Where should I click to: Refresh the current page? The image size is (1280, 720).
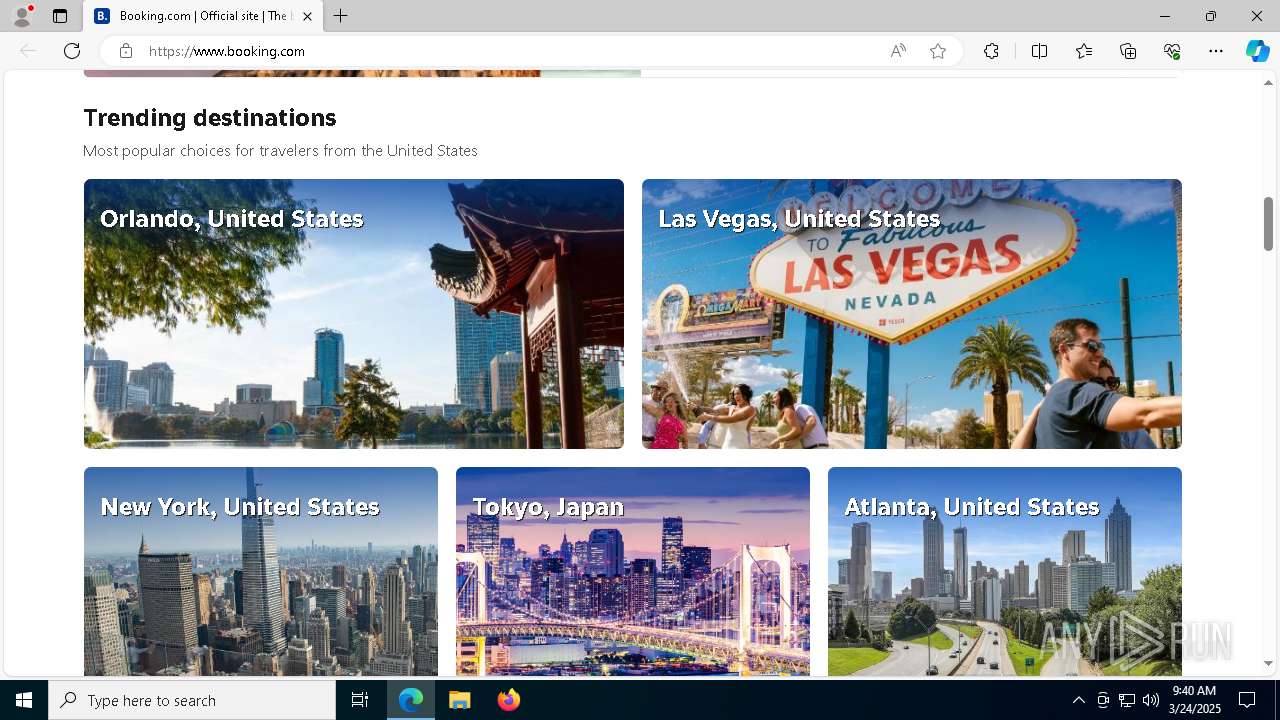tap(72, 51)
